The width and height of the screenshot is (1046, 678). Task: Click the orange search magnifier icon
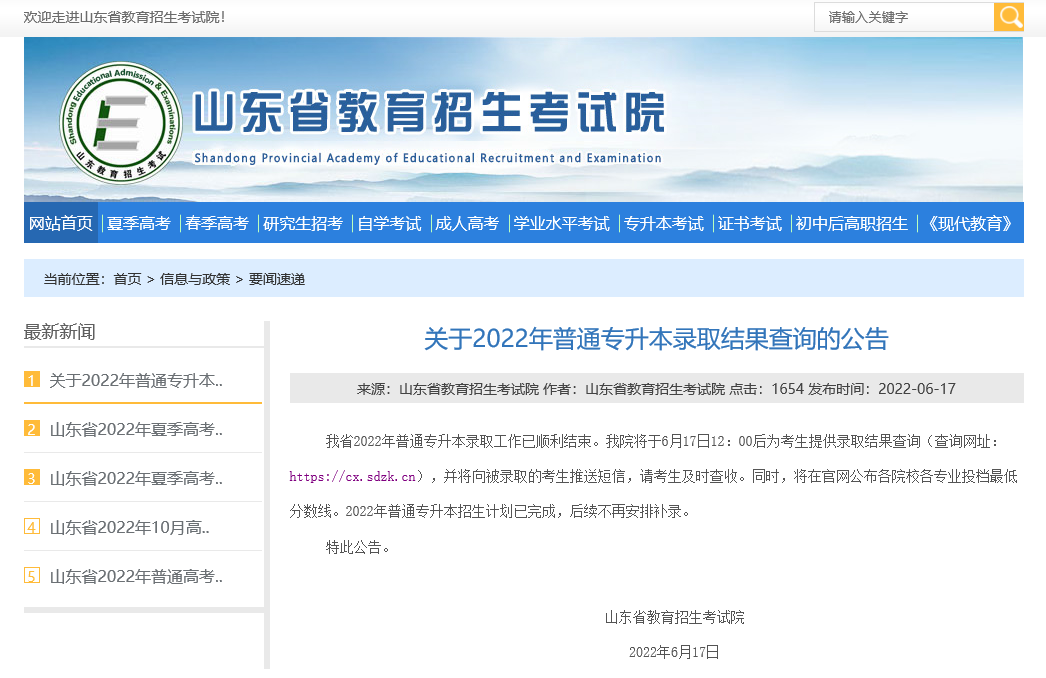point(1008,17)
